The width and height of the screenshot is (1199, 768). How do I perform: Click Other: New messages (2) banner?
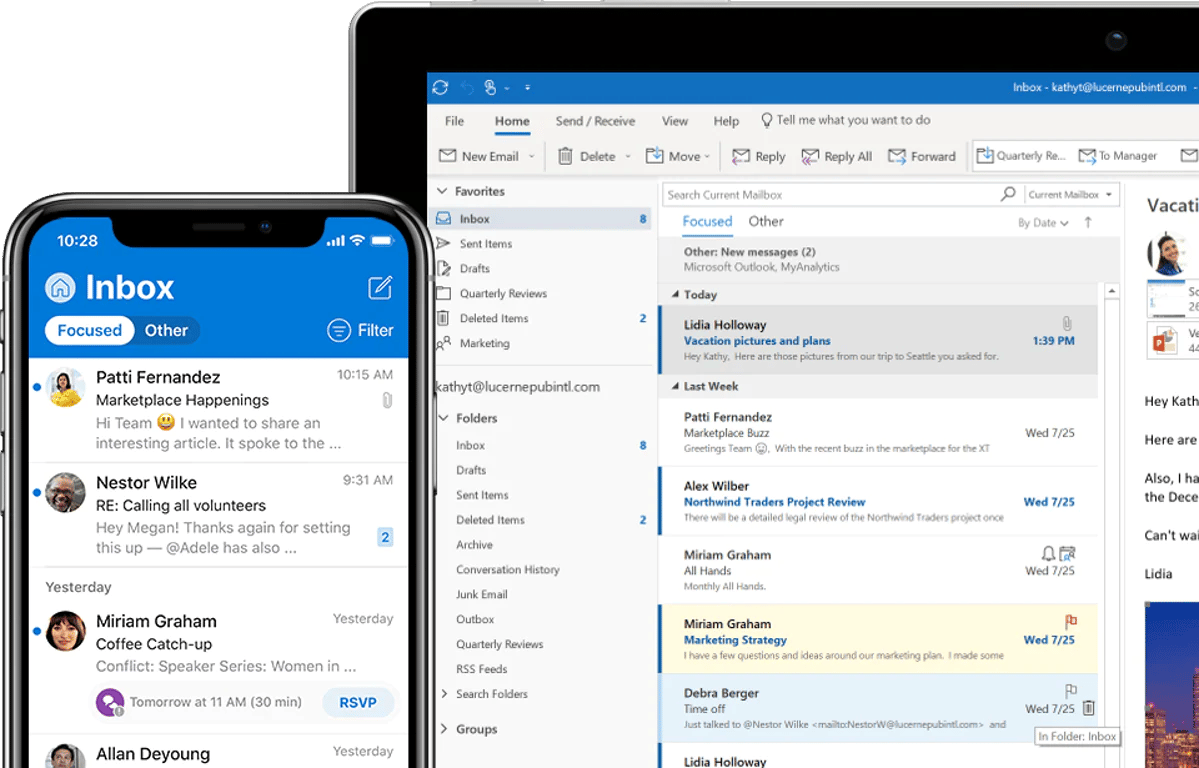[x=889, y=259]
